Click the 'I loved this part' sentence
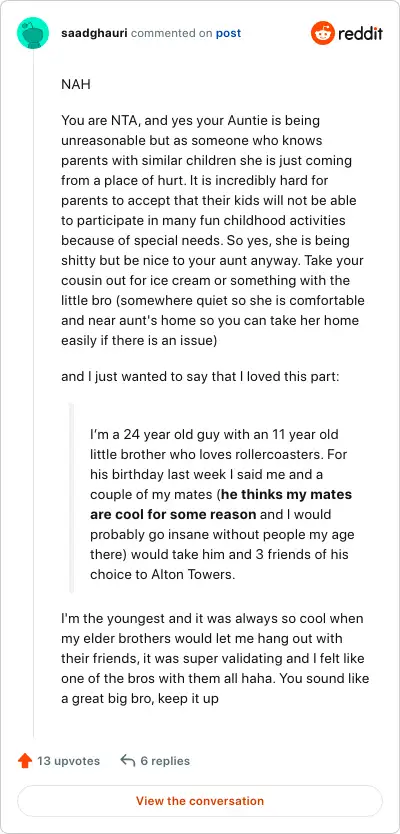The height and width of the screenshot is (834, 400). [x=205, y=377]
